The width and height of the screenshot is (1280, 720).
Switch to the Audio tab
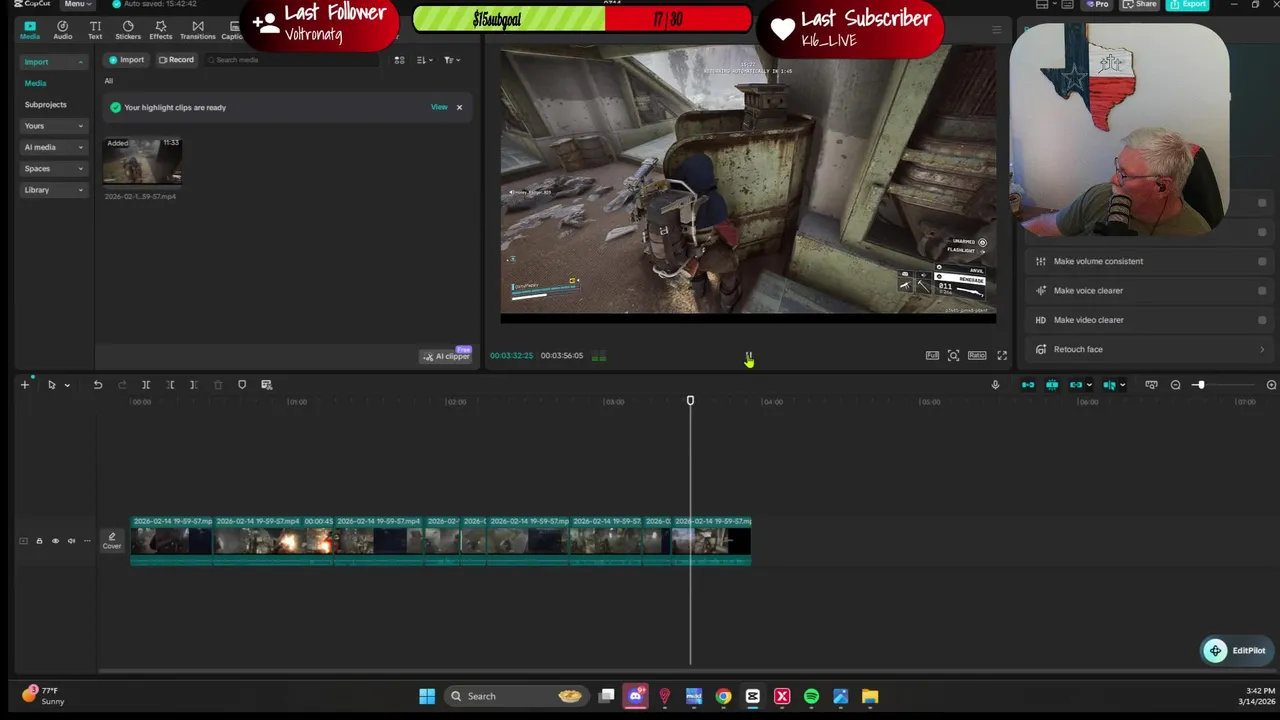coord(63,30)
